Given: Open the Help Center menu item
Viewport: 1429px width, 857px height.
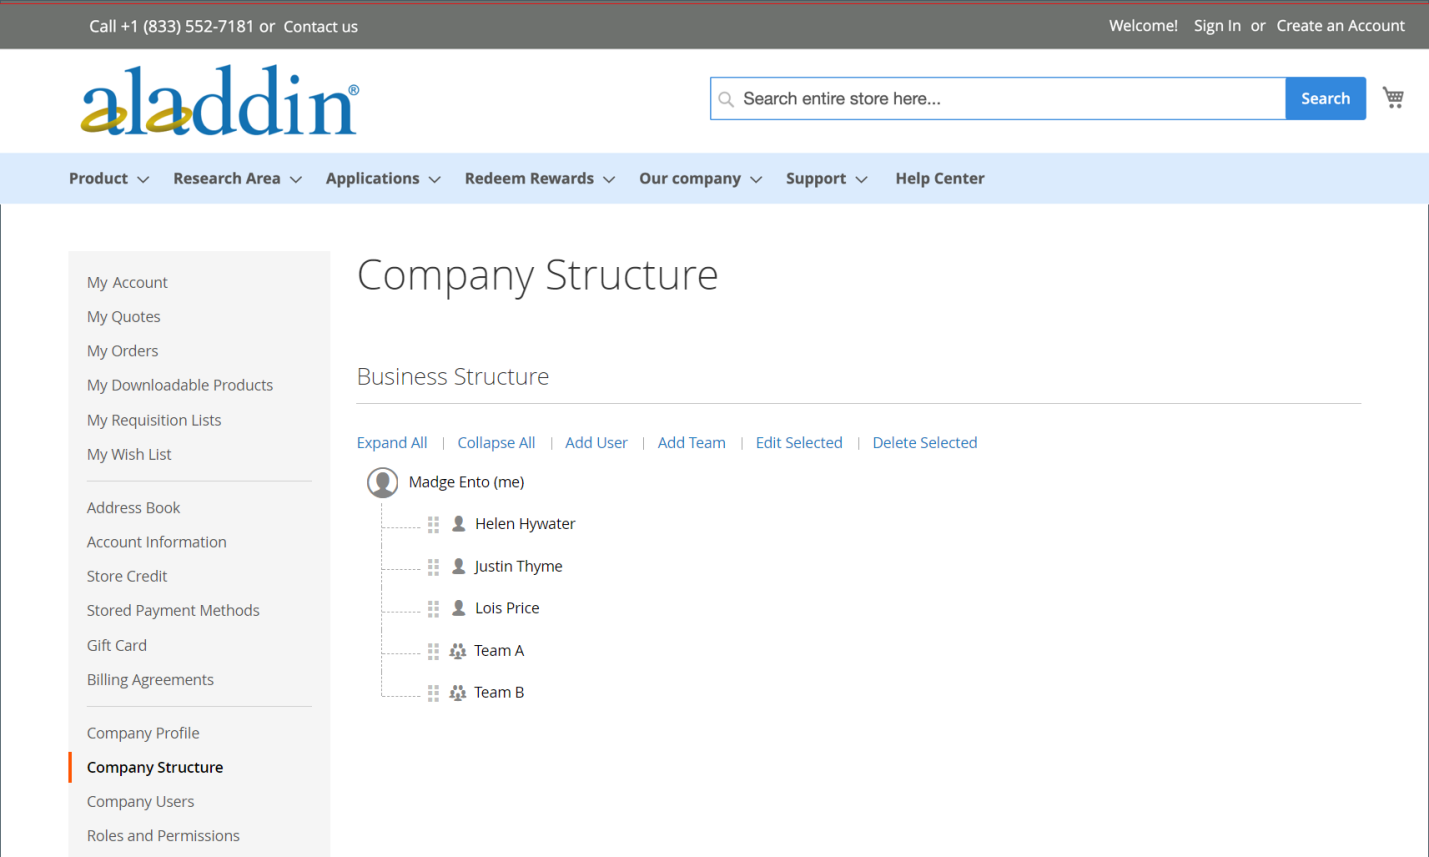Looking at the screenshot, I should pyautogui.click(x=939, y=179).
